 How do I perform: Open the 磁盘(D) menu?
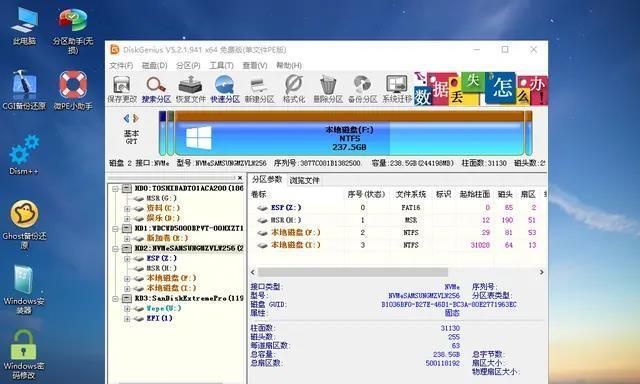pyautogui.click(x=154, y=65)
